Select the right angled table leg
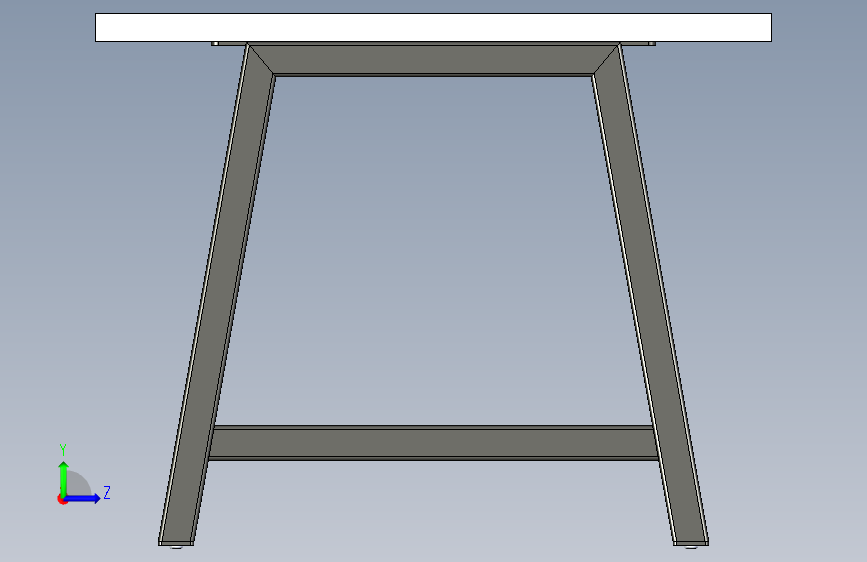Screen dimensions: 867x562 point(650,295)
